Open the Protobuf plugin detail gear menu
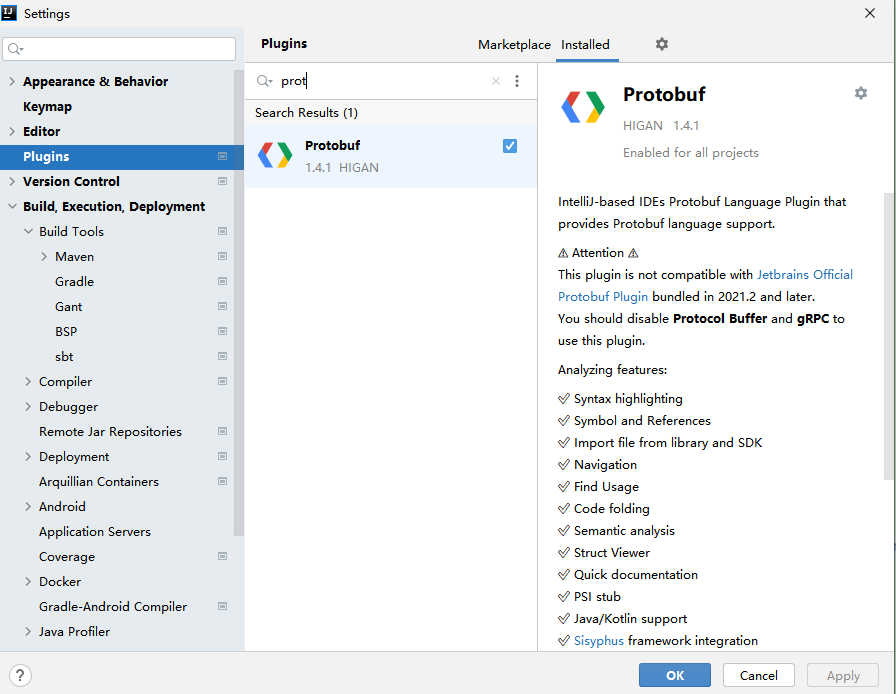The image size is (896, 694). (x=860, y=93)
